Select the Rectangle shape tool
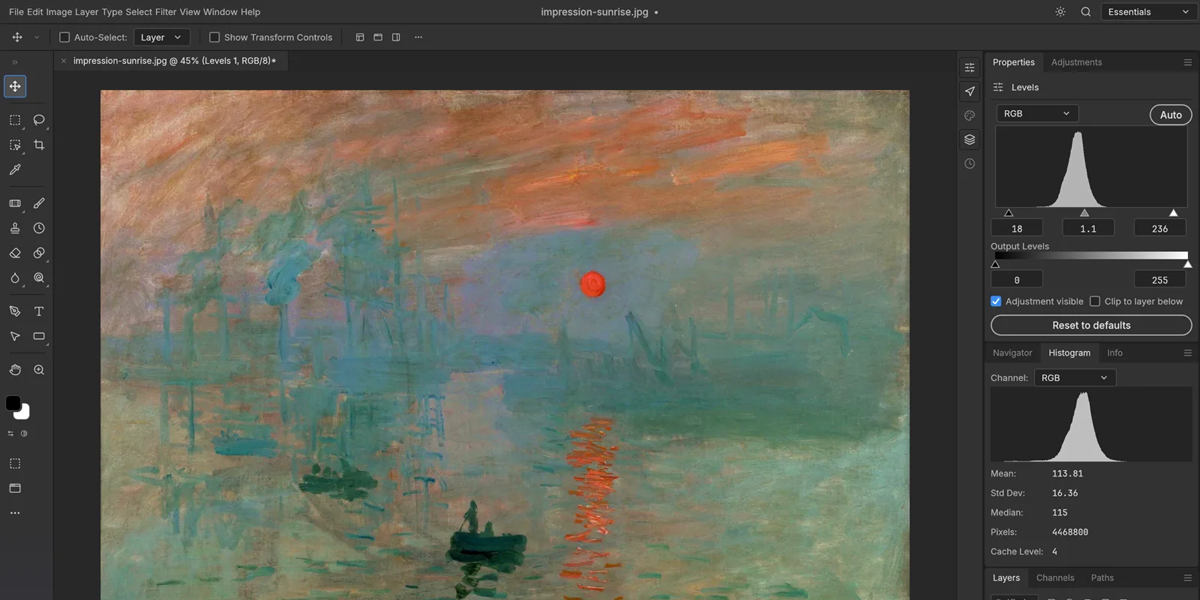The image size is (1200, 600). click(x=39, y=336)
